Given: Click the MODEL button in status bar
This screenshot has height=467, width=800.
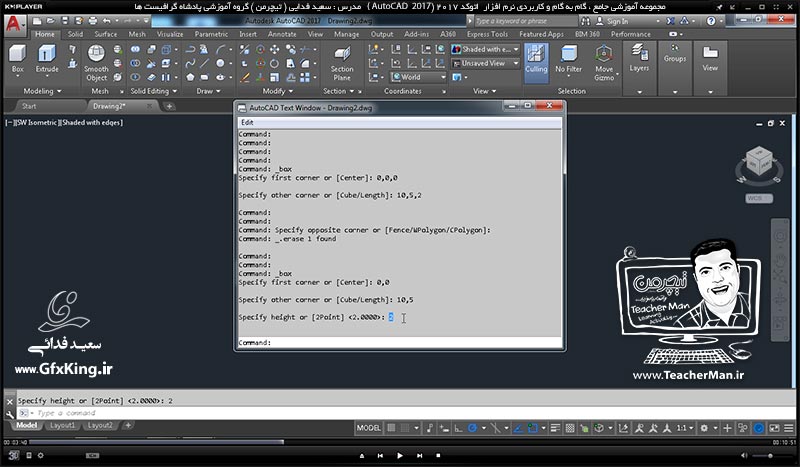Looking at the screenshot, I should (x=368, y=428).
